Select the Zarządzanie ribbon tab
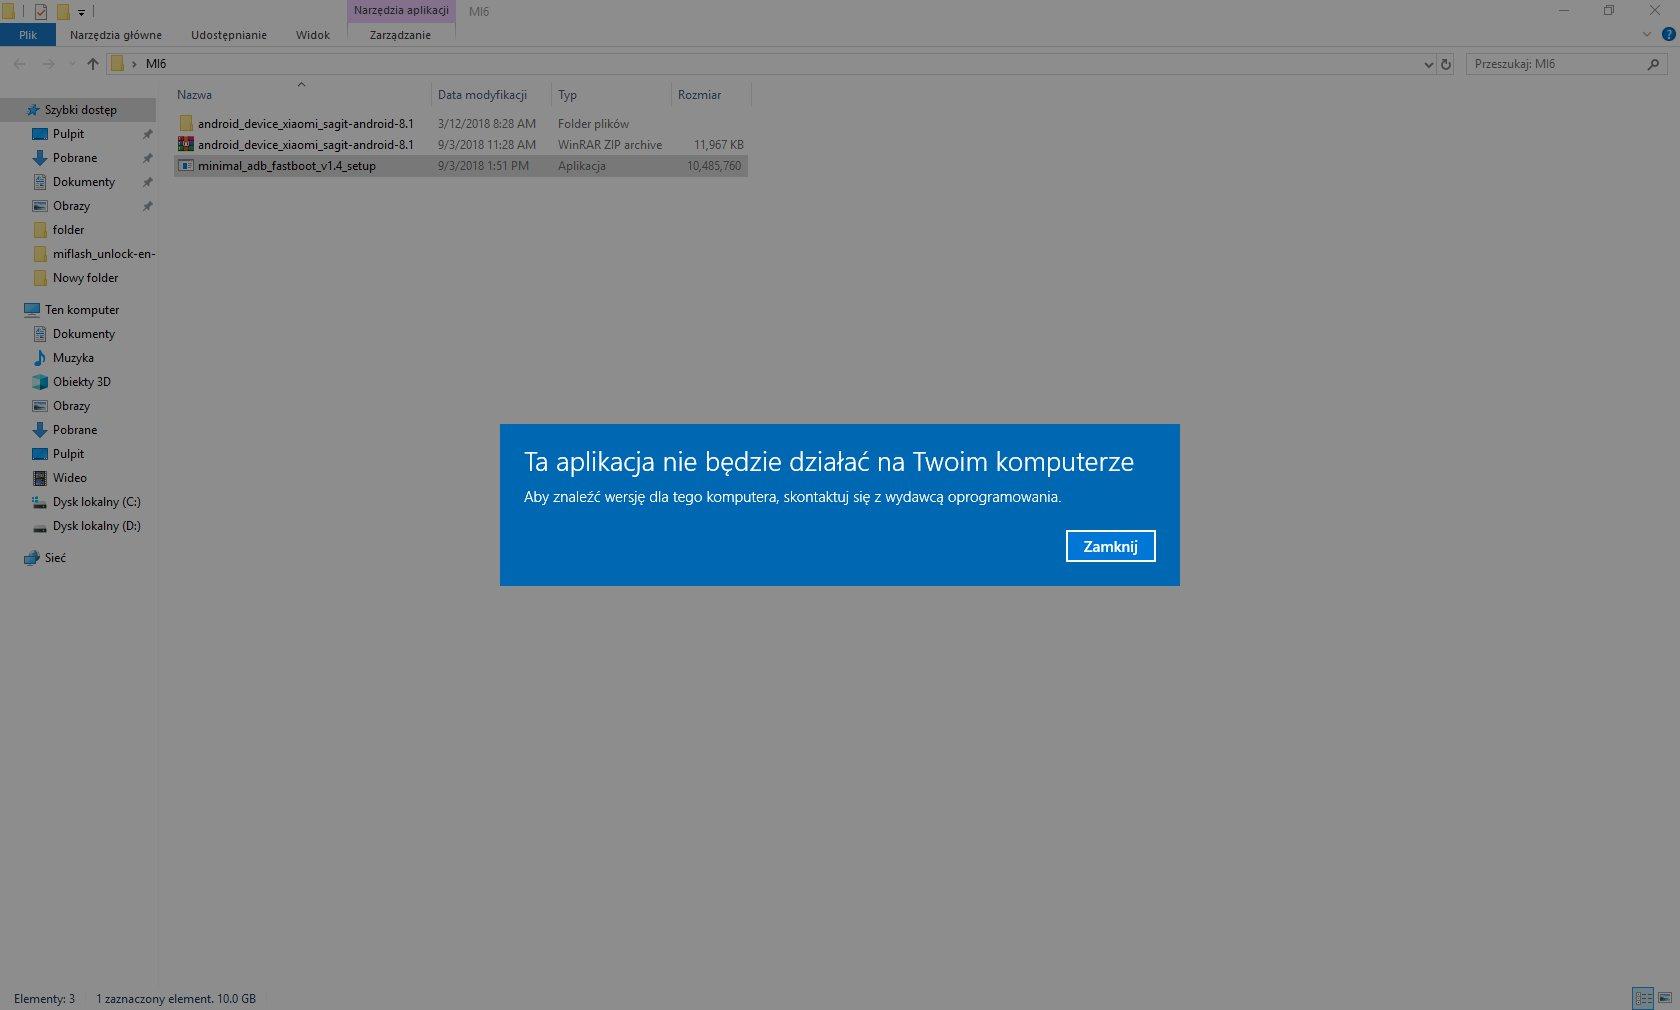 400,35
